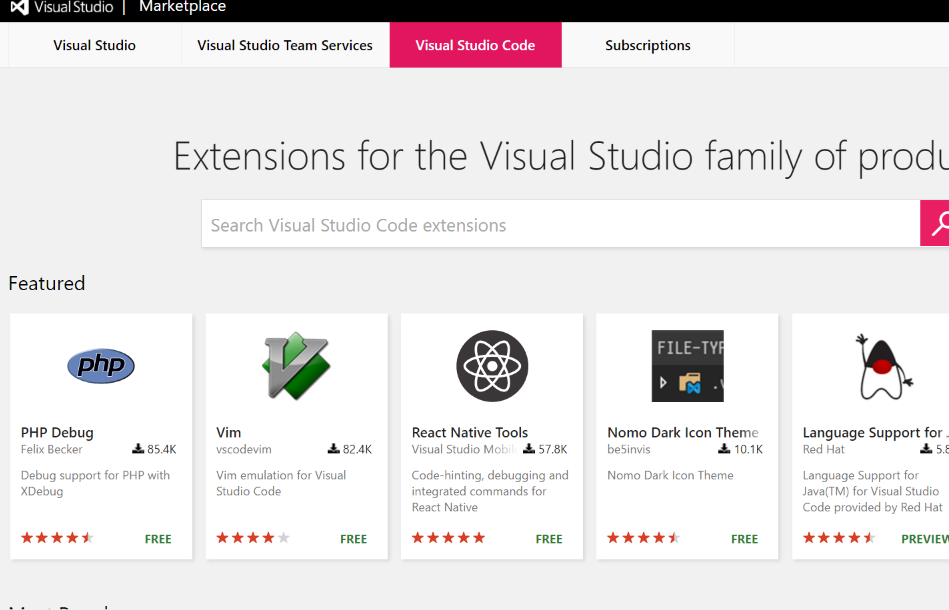Click publisher name Visual Studio Mobile
This screenshot has height=610, width=949.
[x=465, y=449]
